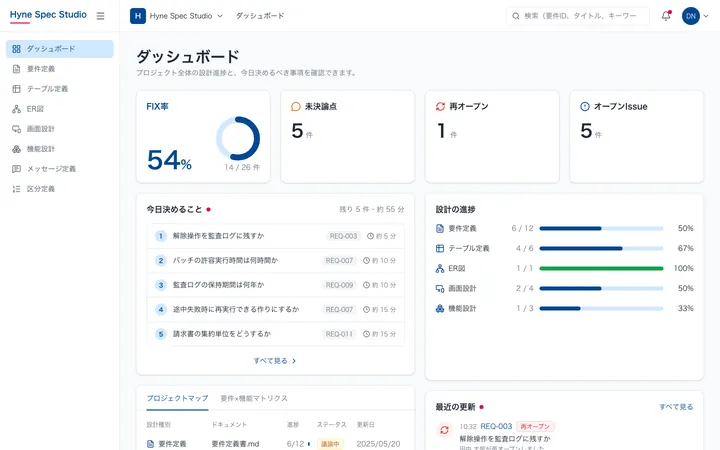The height and width of the screenshot is (450, 720).
Task: Click the 画面設計 screen icon in sidebar
Action: pyautogui.click(x=17, y=129)
